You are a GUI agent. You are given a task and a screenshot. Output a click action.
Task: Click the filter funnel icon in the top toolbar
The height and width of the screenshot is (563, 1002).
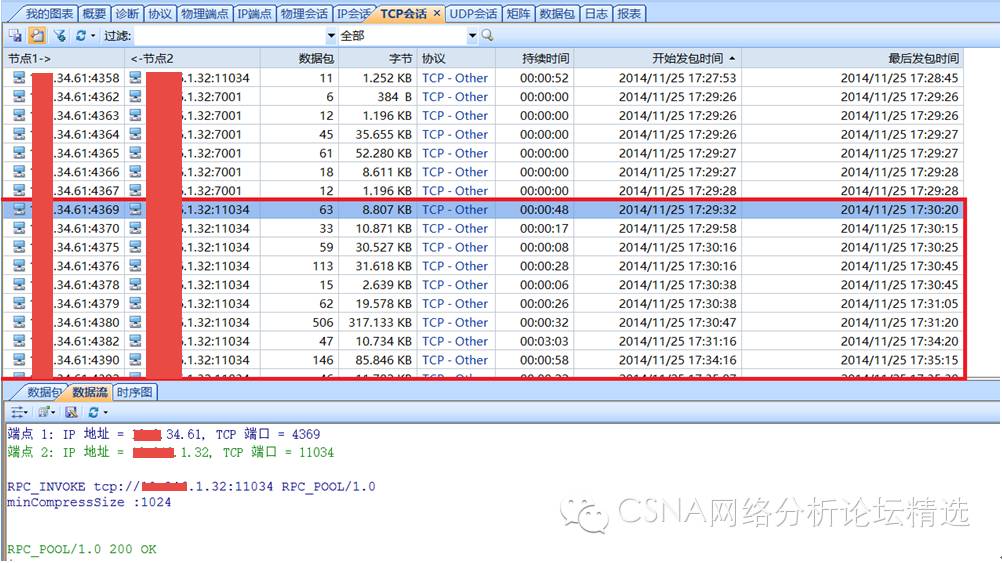[59, 35]
